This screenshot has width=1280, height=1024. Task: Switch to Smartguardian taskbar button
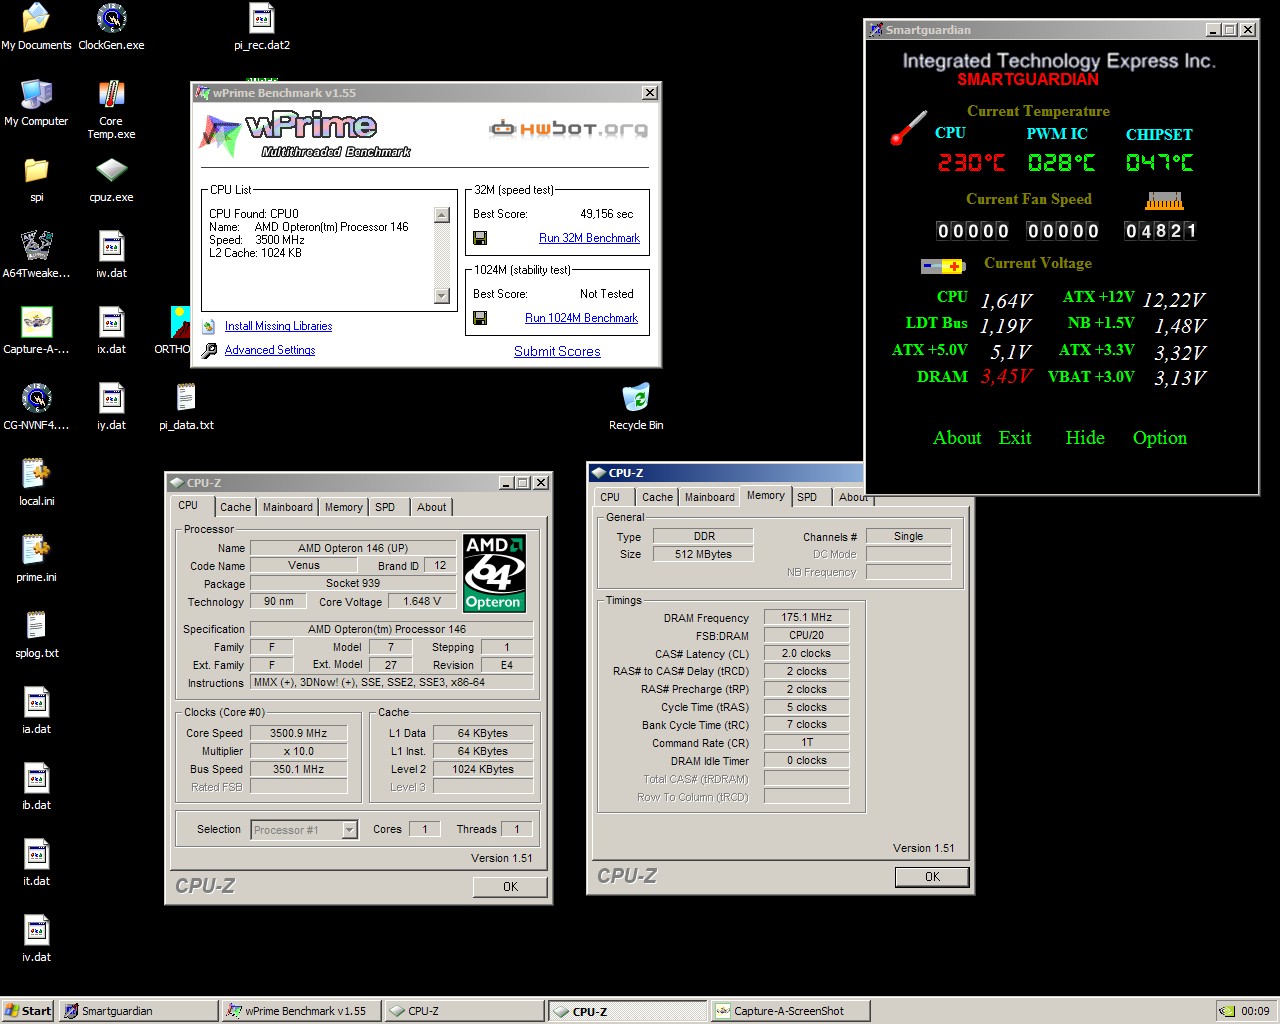138,1011
